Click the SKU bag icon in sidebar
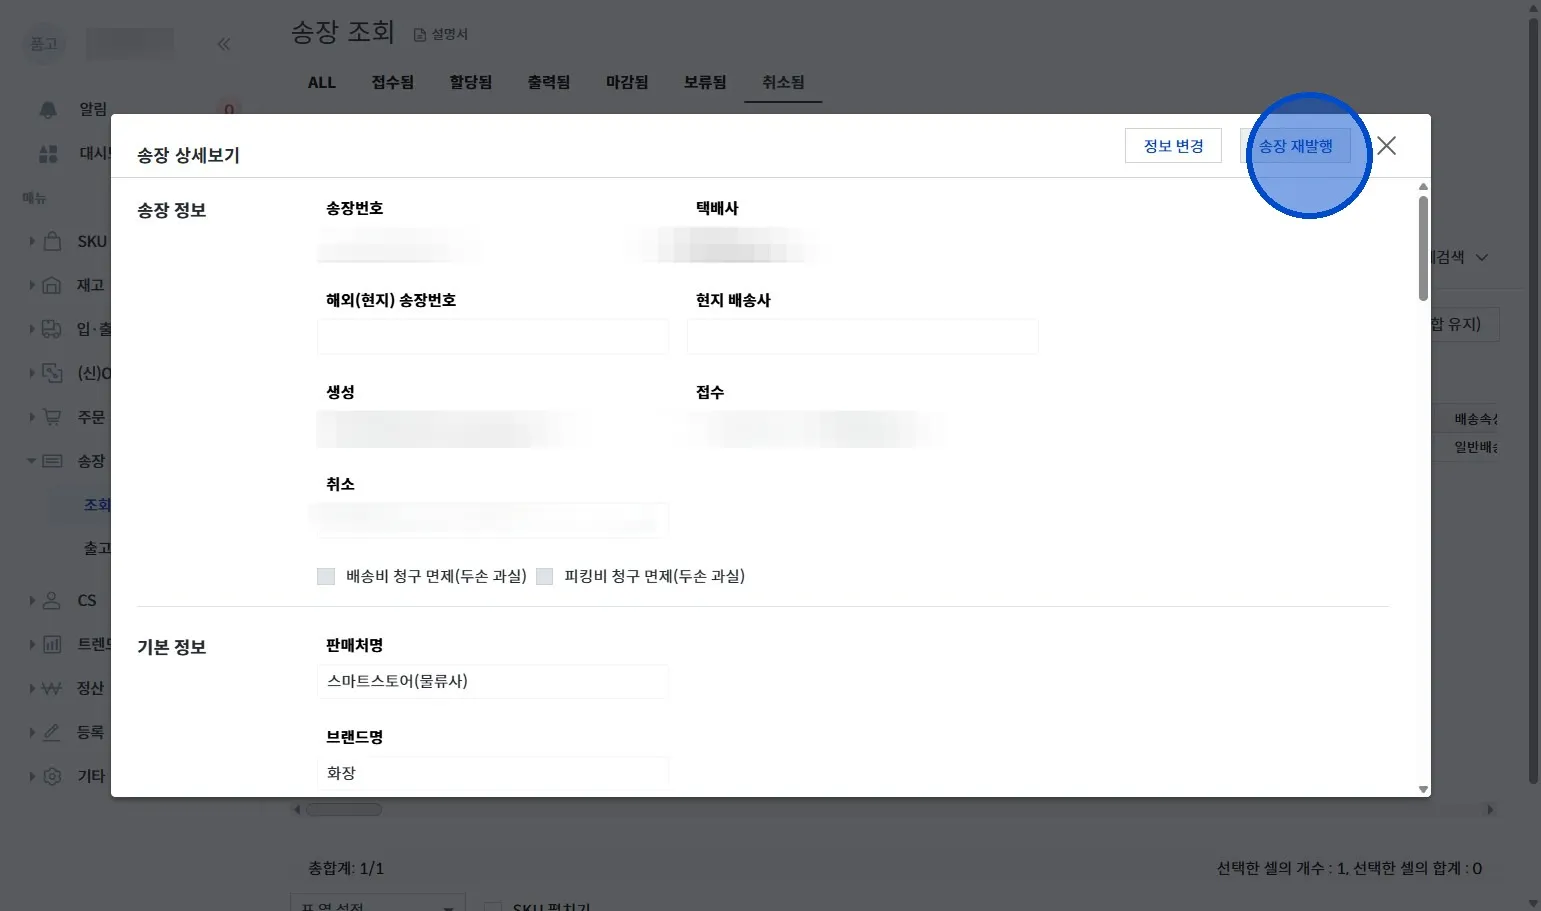This screenshot has height=911, width=1541. [x=52, y=241]
